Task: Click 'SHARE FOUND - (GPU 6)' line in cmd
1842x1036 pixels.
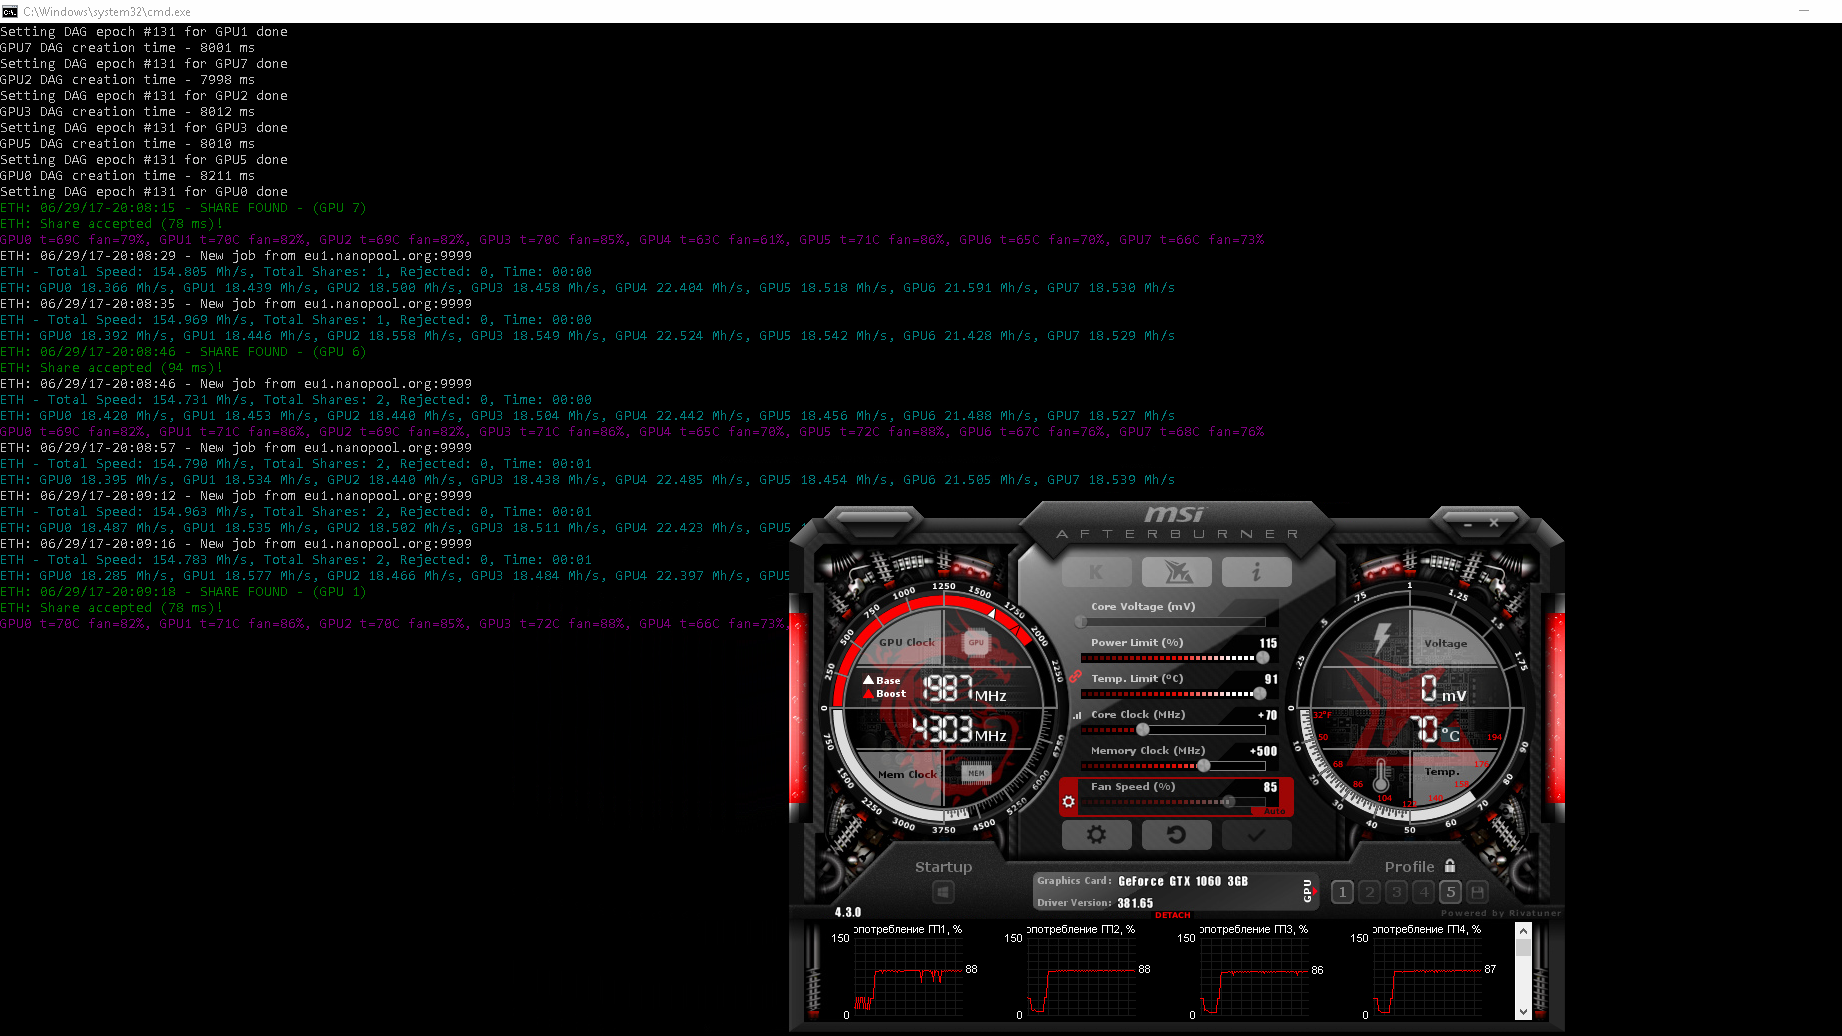Action: tap(183, 352)
